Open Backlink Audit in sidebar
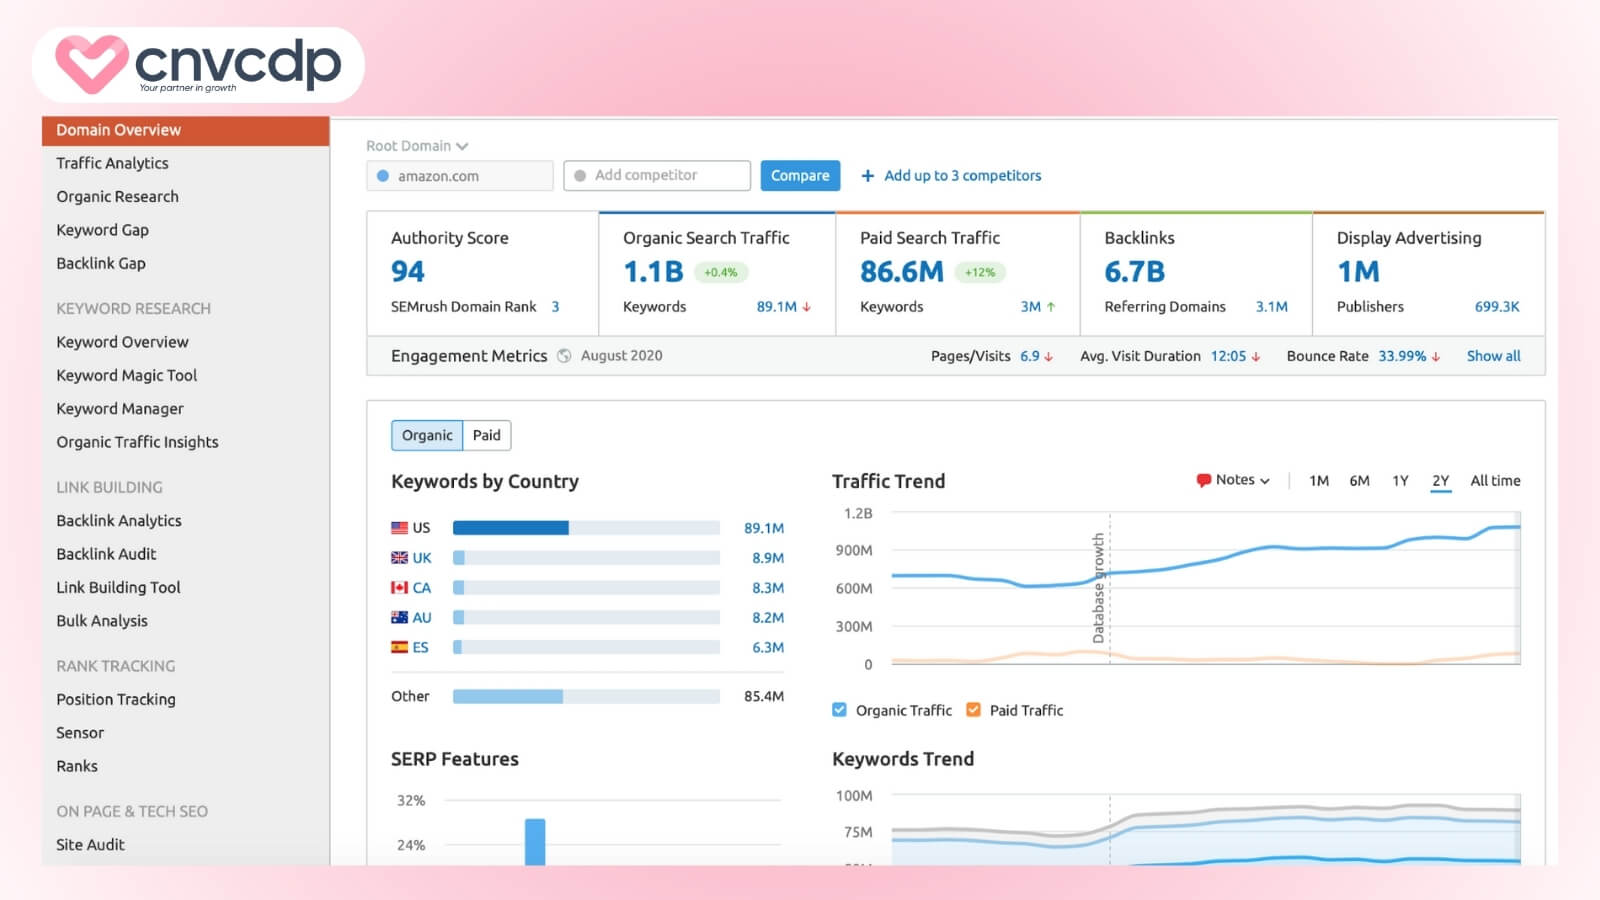Viewport: 1600px width, 900px height. [106, 554]
